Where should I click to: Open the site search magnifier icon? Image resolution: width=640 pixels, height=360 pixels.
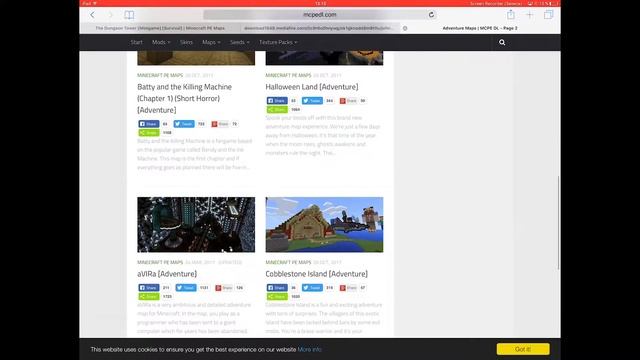[502, 42]
